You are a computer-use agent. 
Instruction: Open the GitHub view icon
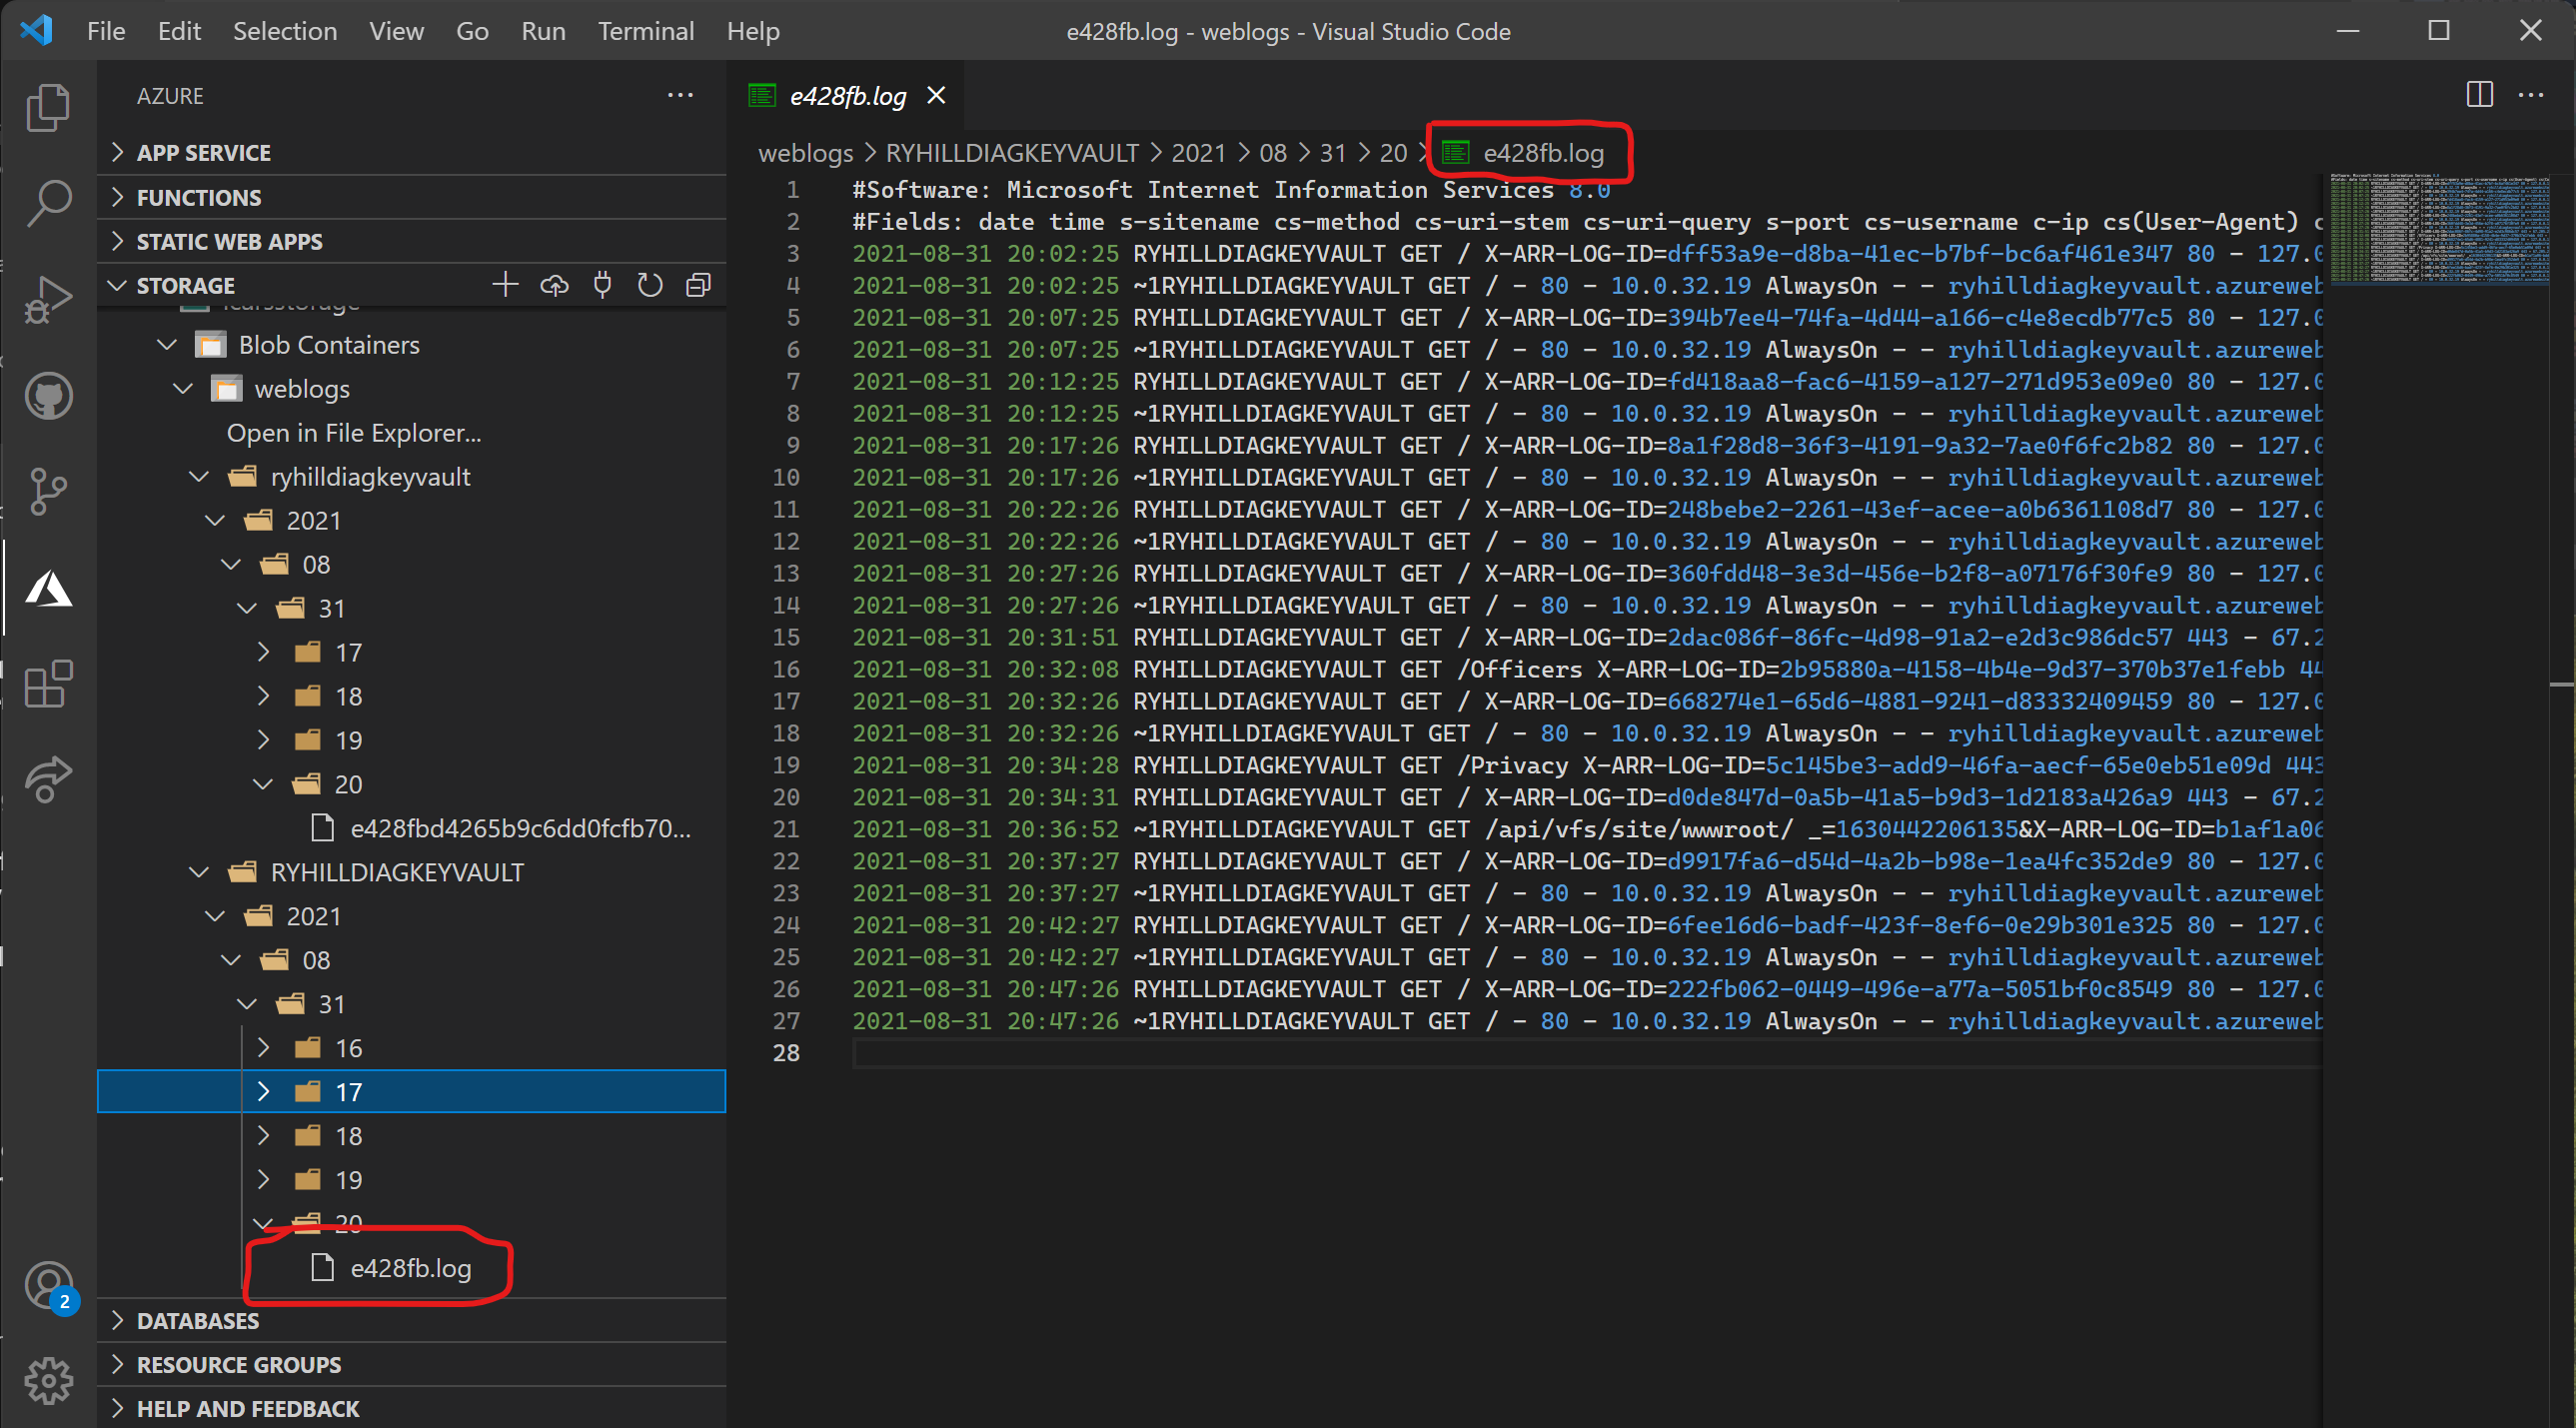point(48,396)
